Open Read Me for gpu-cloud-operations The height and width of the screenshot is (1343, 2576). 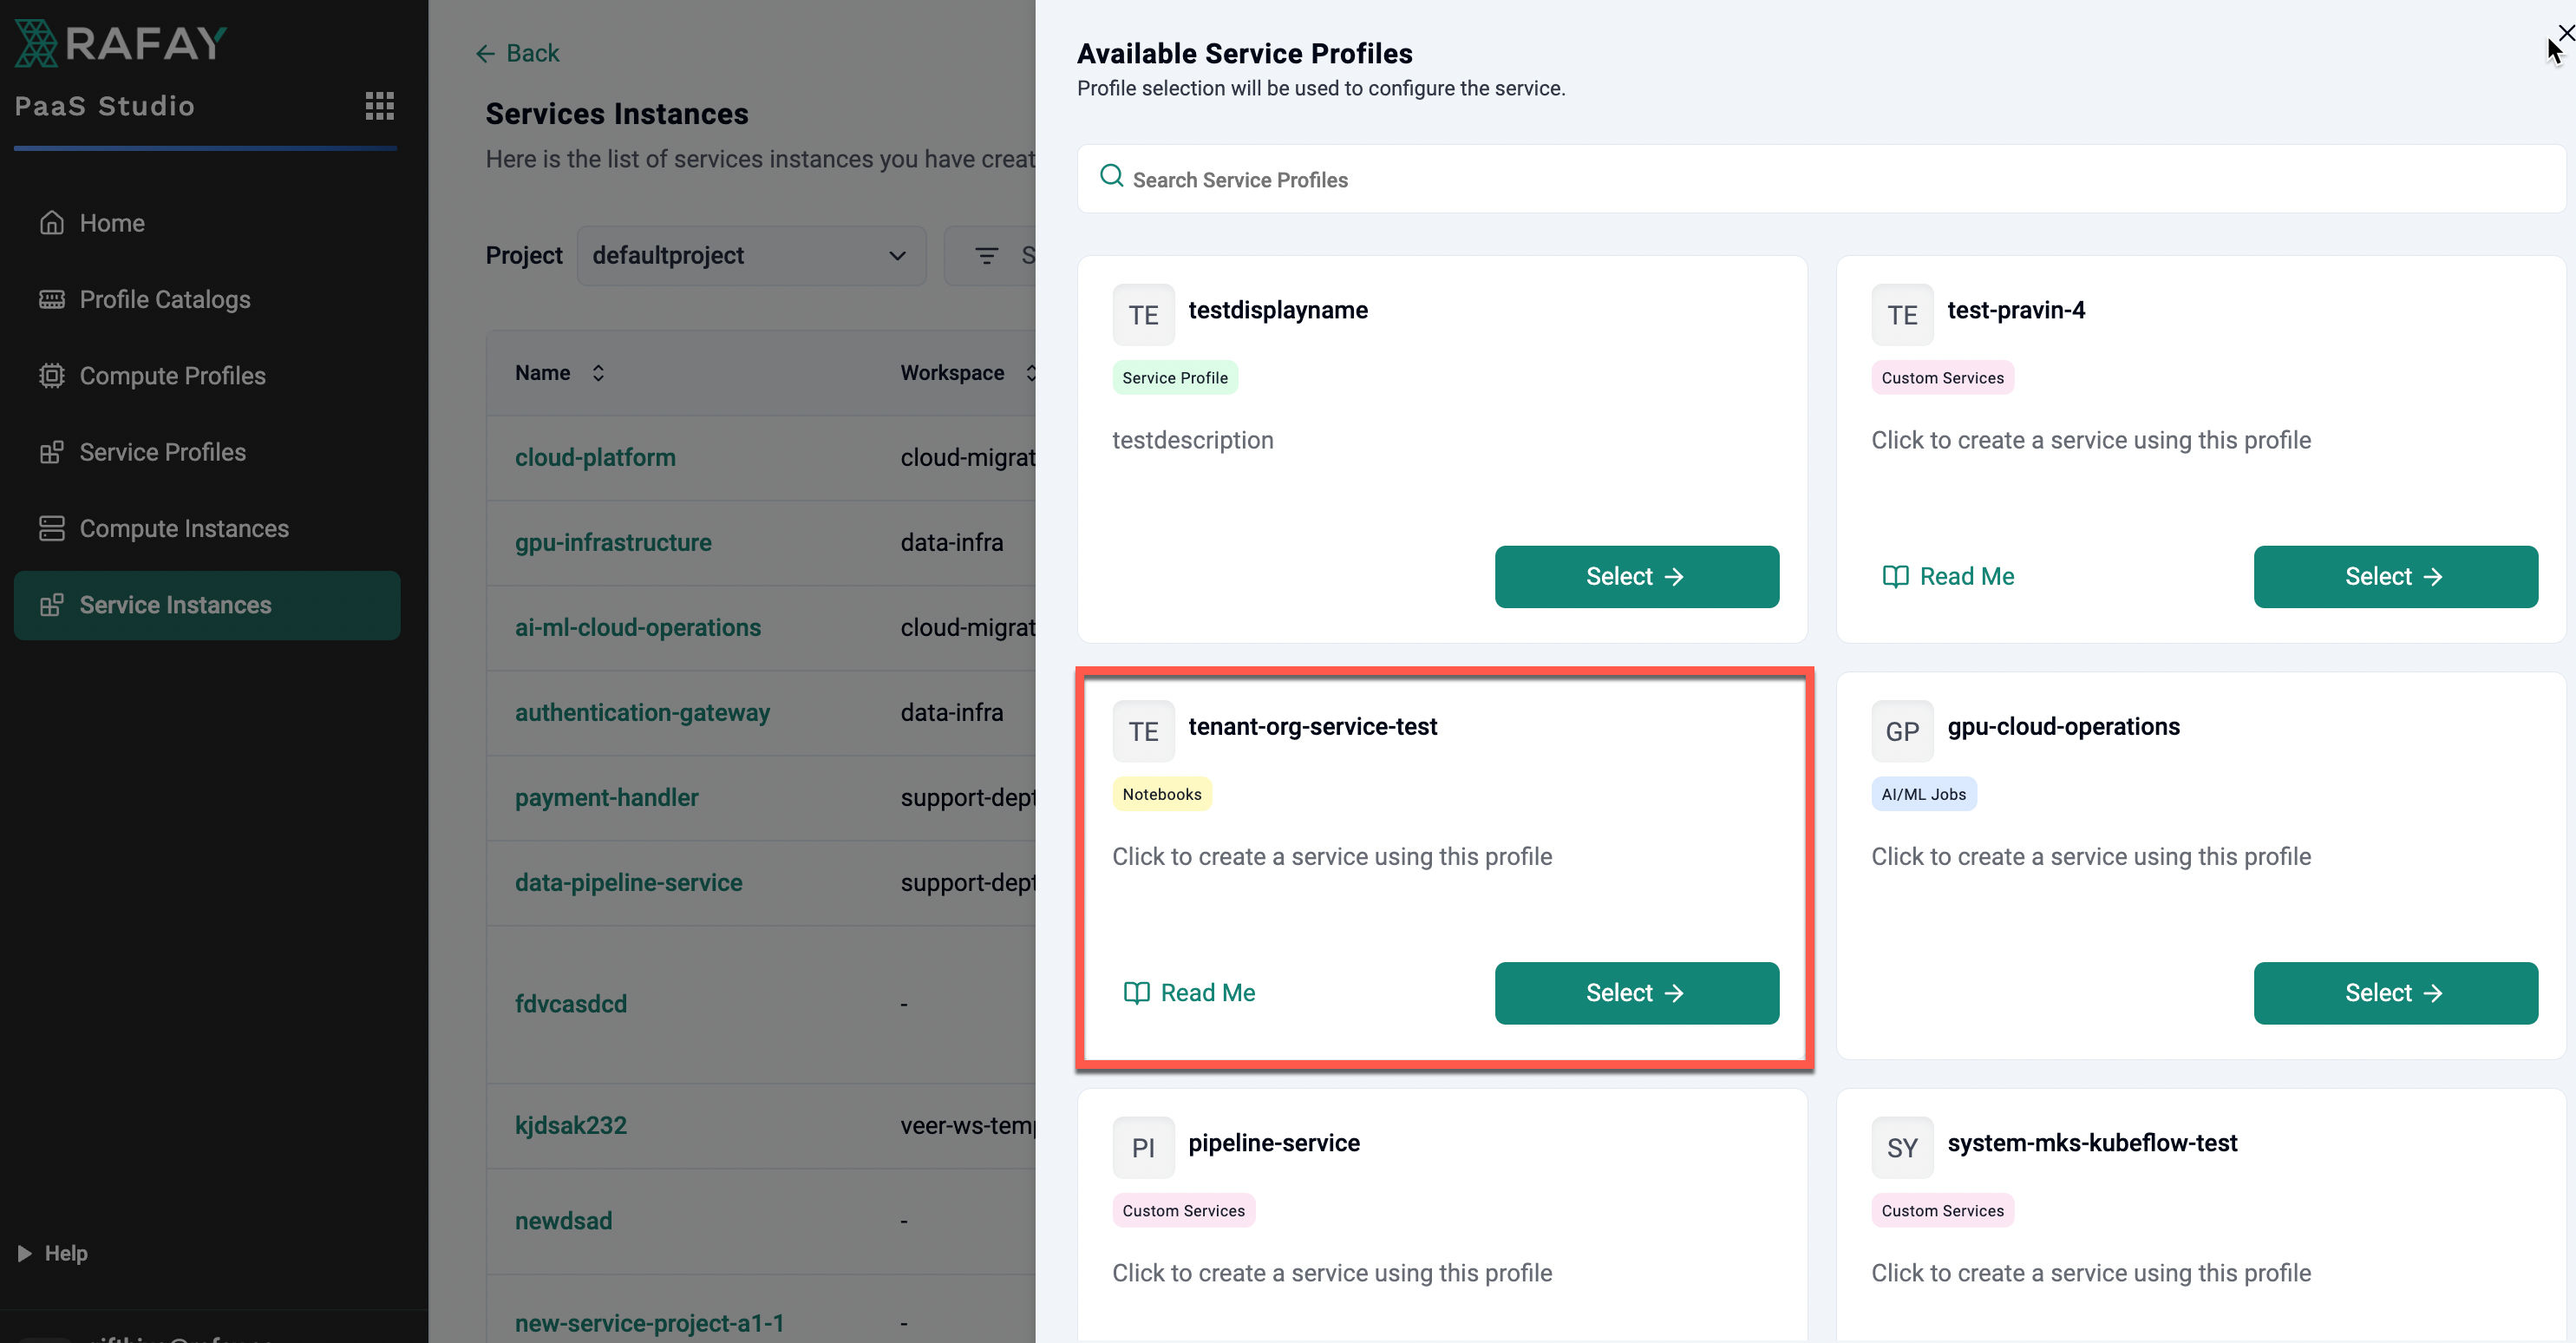(x=1948, y=992)
